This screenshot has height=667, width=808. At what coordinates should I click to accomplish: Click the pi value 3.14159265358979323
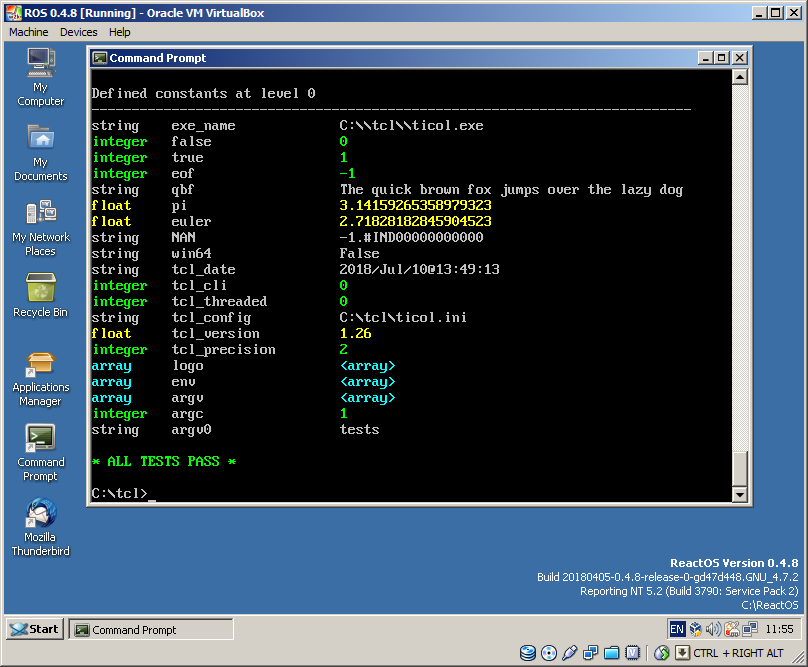pos(415,205)
